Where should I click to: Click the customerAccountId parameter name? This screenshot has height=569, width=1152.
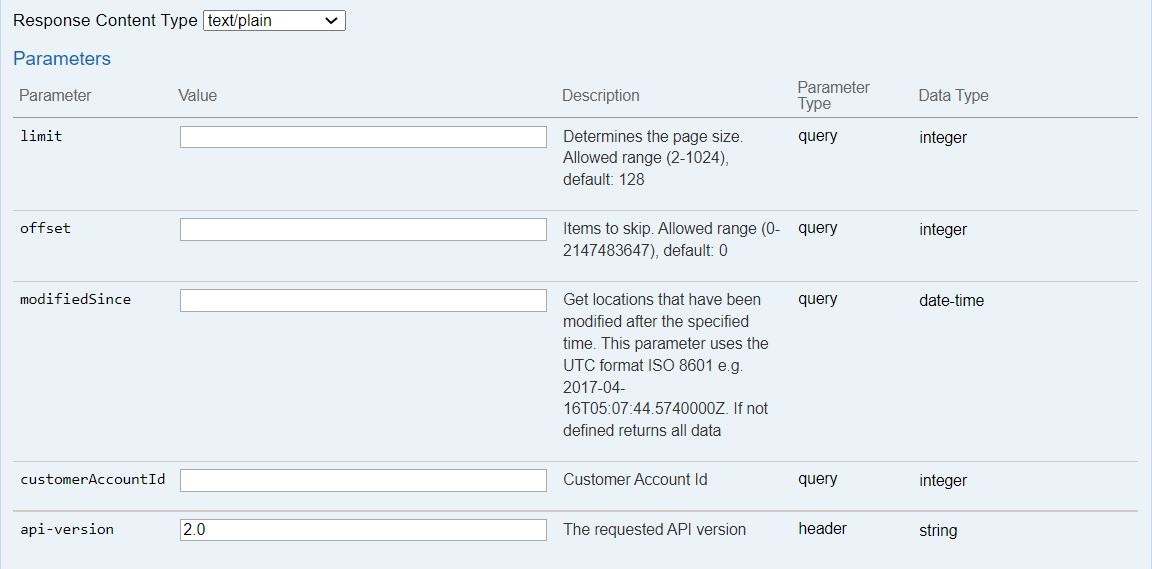tap(92, 479)
